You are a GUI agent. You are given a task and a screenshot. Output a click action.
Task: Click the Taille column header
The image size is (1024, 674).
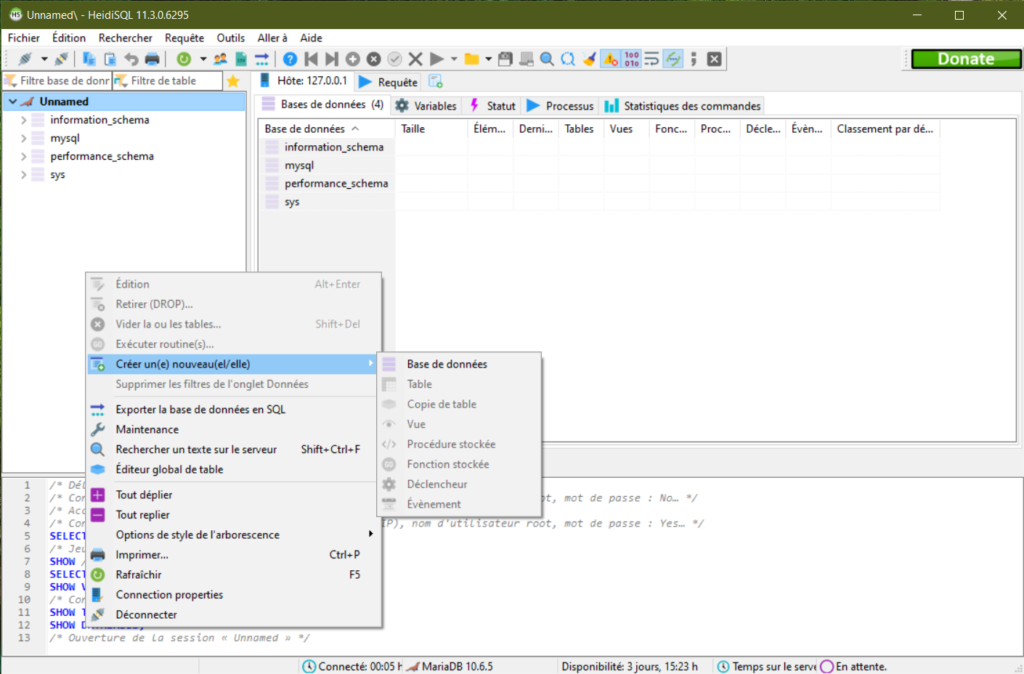click(431, 129)
